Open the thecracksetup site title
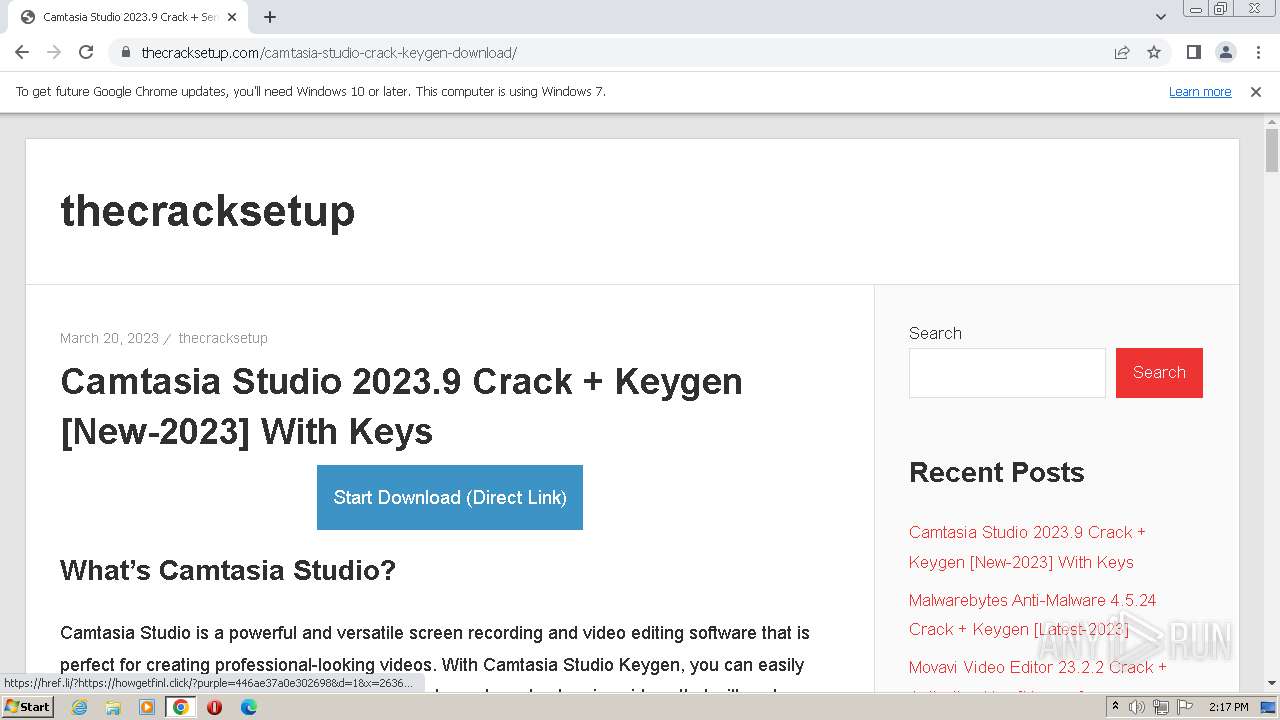Image resolution: width=1280 pixels, height=720 pixels. tap(208, 210)
